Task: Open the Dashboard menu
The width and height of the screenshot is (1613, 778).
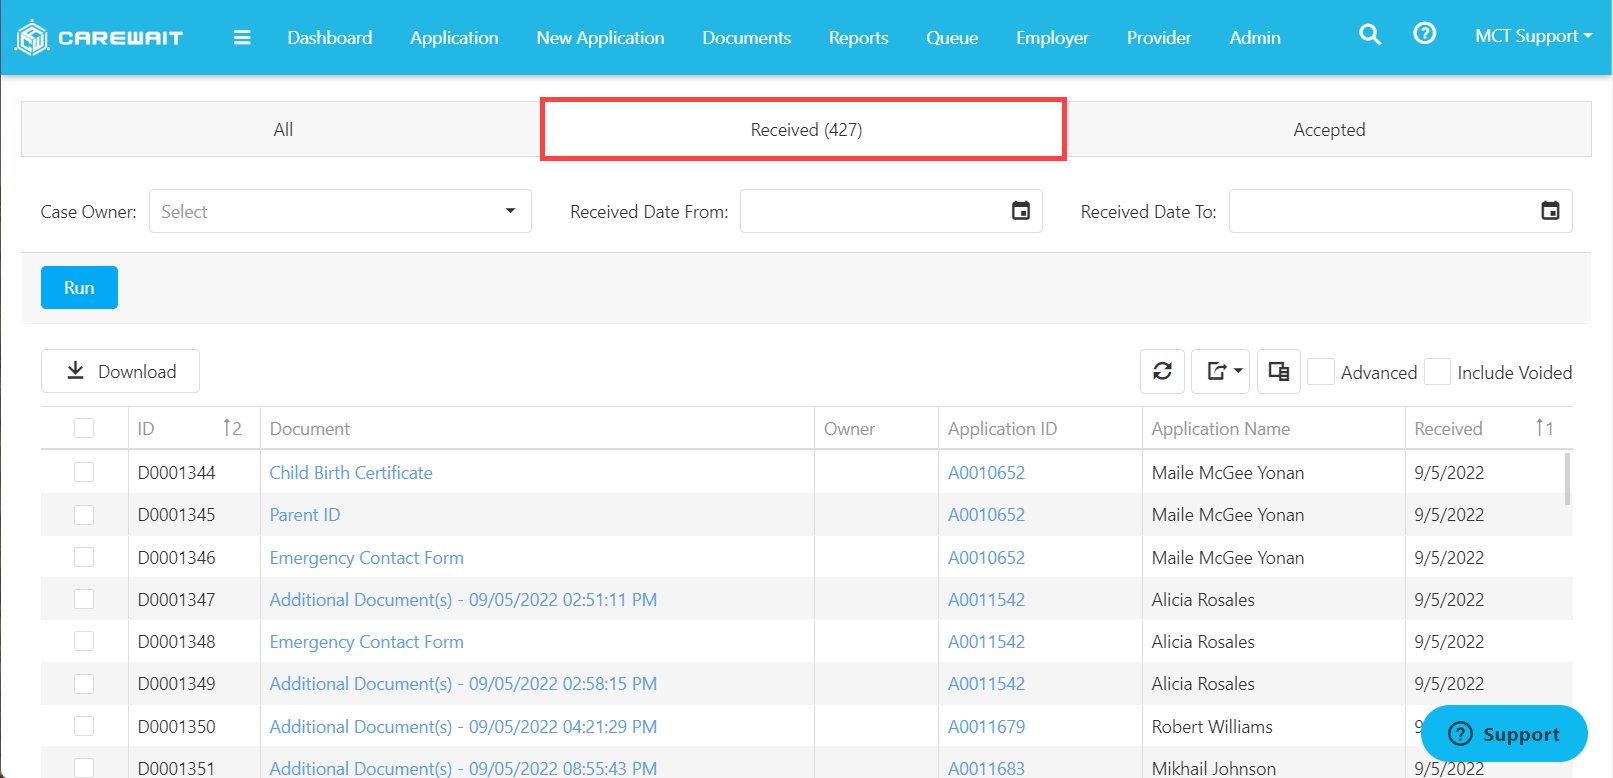Action: coord(330,37)
